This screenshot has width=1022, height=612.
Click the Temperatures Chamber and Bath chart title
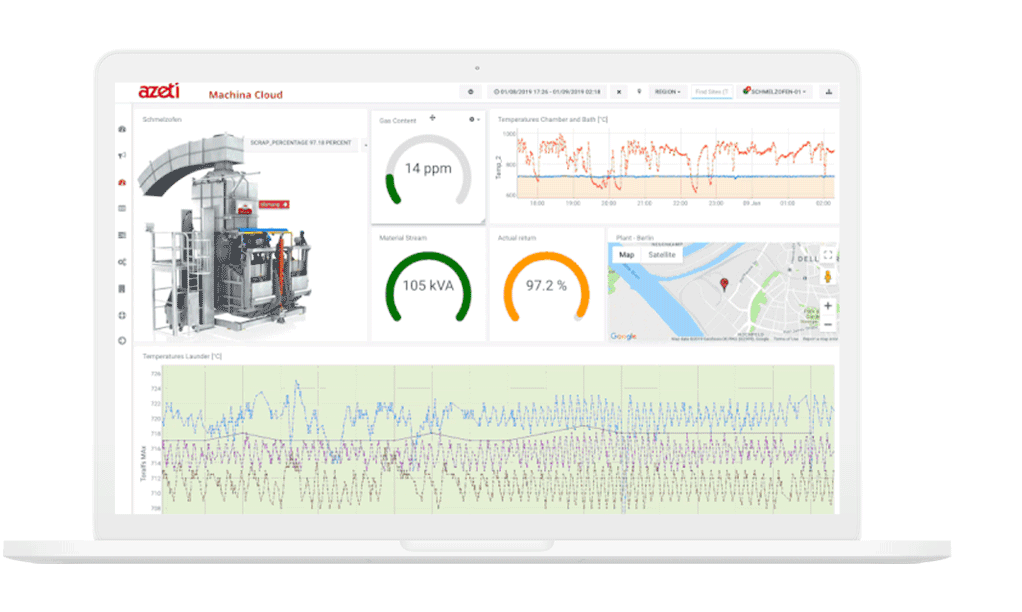553,119
